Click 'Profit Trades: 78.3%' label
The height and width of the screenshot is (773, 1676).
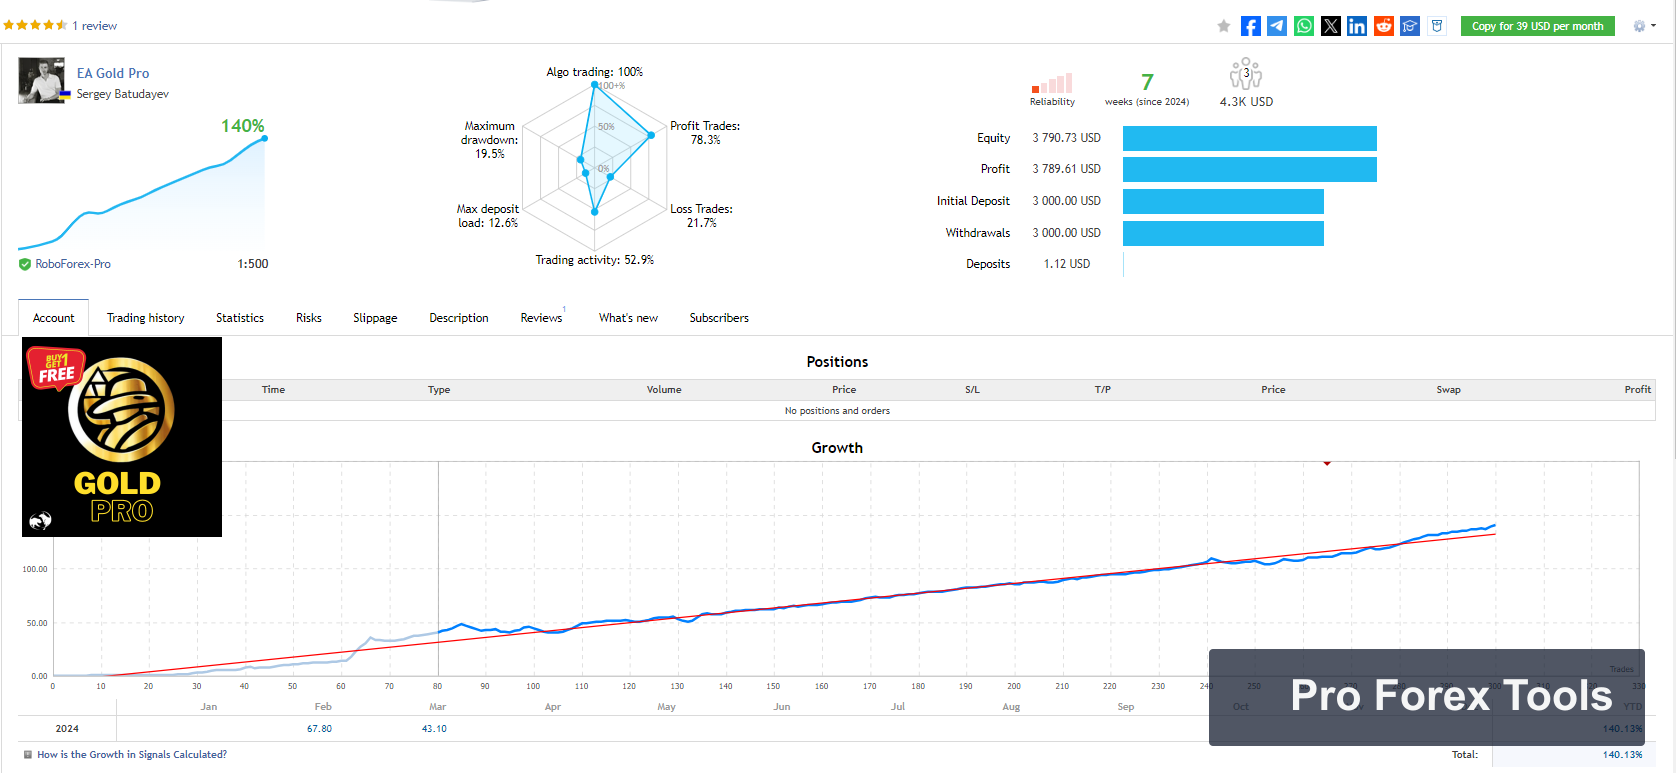pos(705,133)
